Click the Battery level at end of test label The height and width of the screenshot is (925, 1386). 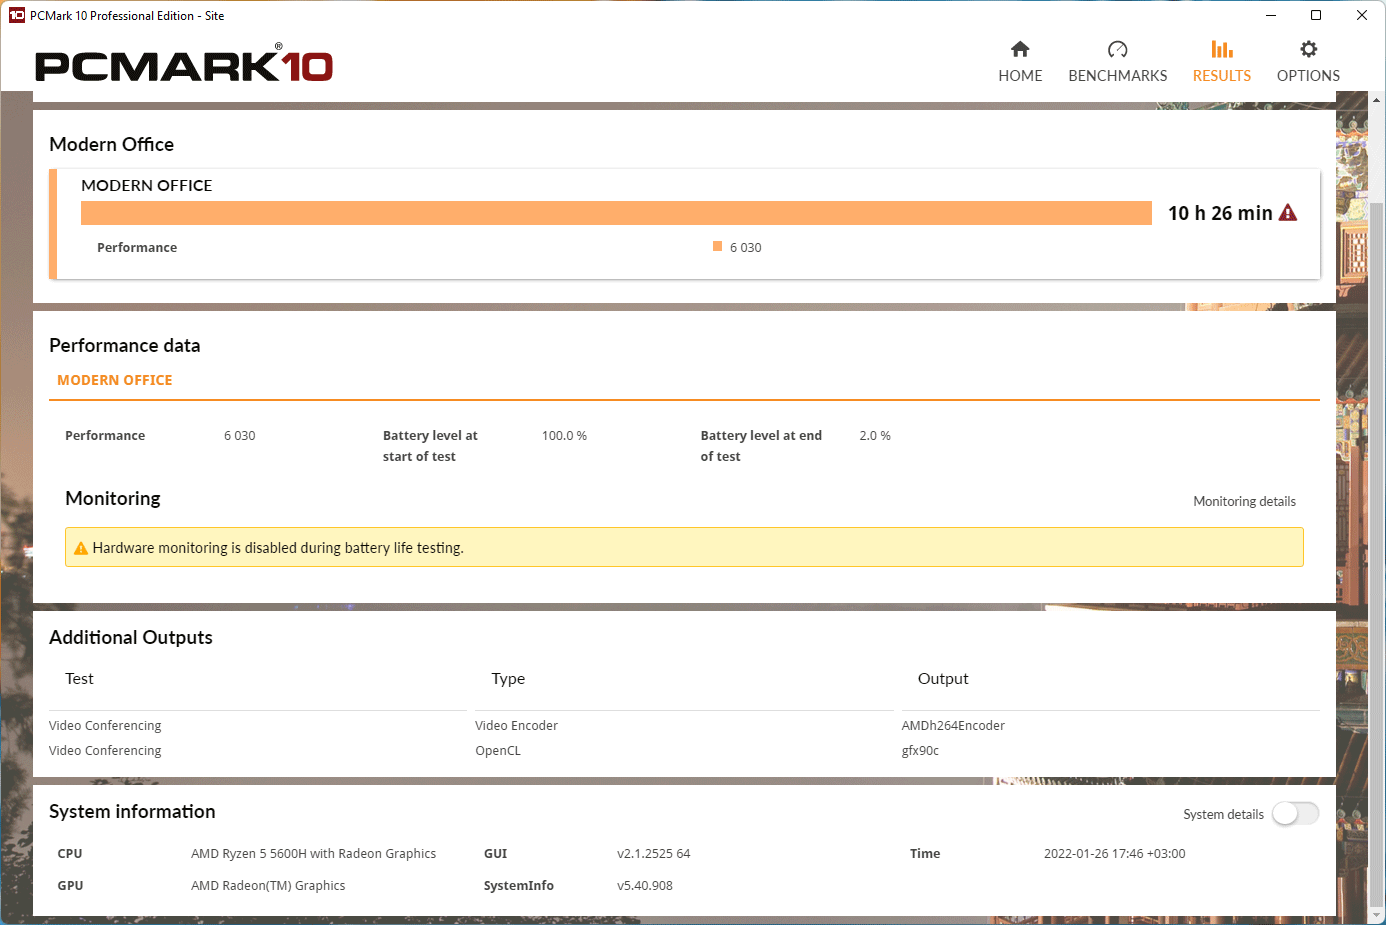(x=761, y=446)
